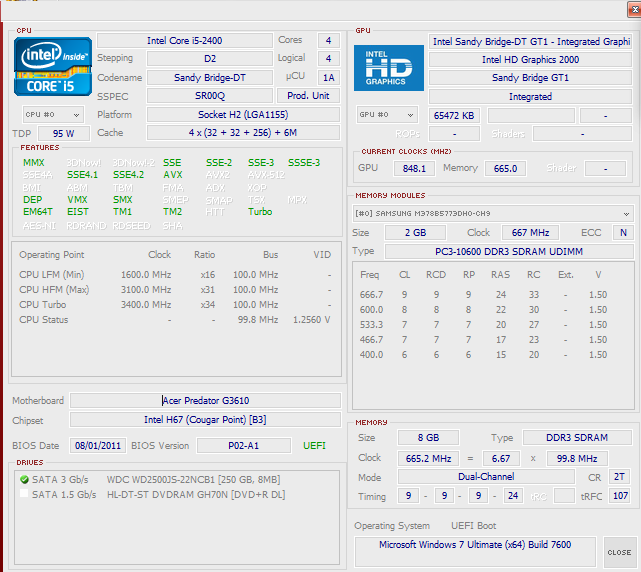Viewport: 641px width, 572px height.
Task: Open the CPU #0 selector dropdown
Action: [x=53, y=114]
